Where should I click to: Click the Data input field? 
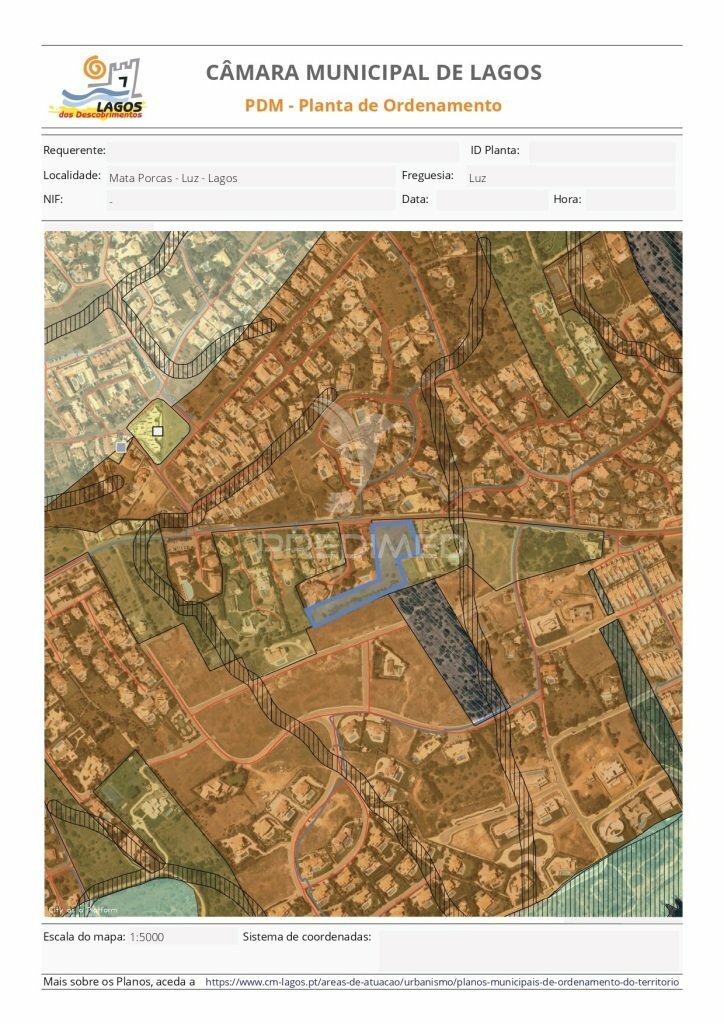point(490,200)
